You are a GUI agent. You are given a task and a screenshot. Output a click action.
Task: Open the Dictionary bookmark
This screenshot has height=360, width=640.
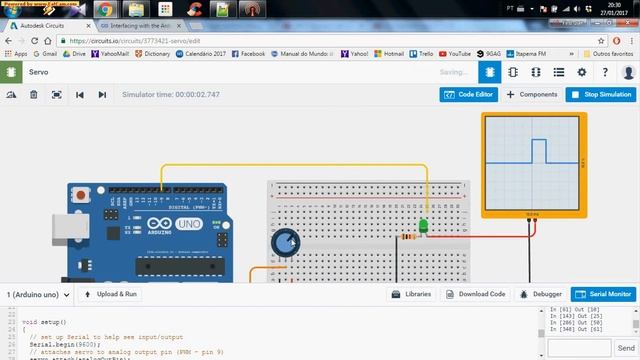152,54
